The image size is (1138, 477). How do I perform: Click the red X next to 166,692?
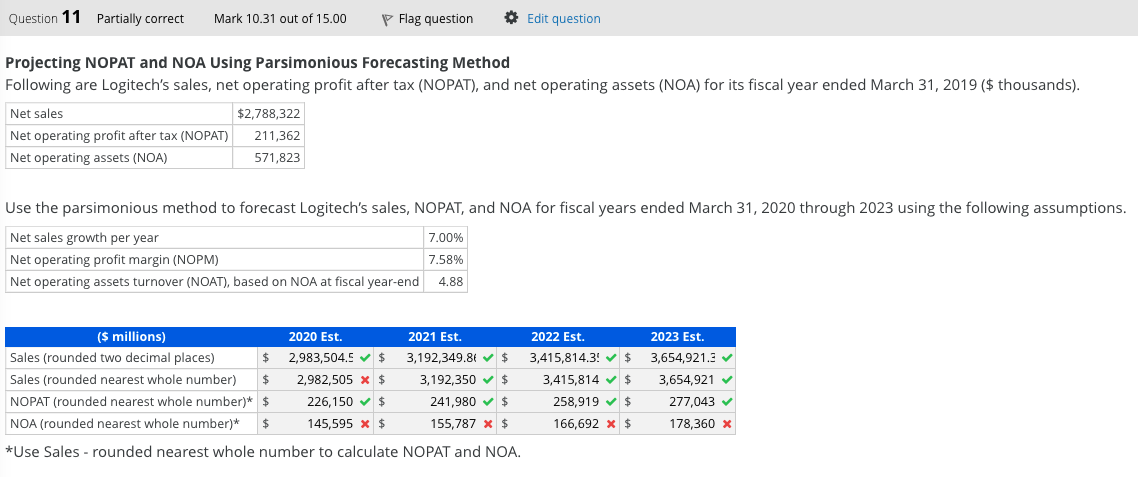tap(610, 423)
